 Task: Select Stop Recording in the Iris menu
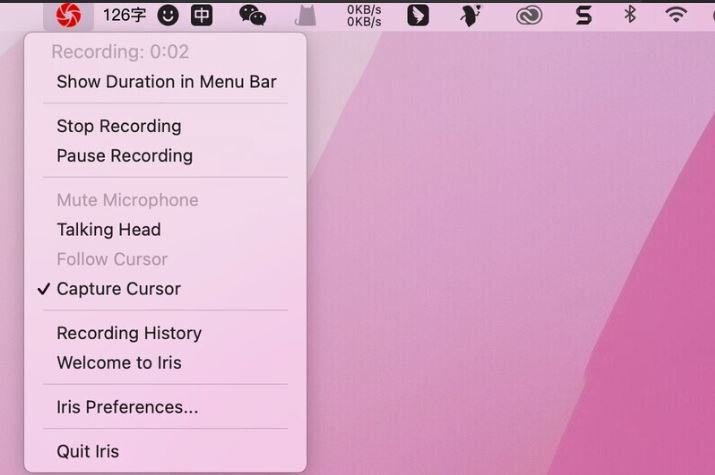(x=166, y=126)
